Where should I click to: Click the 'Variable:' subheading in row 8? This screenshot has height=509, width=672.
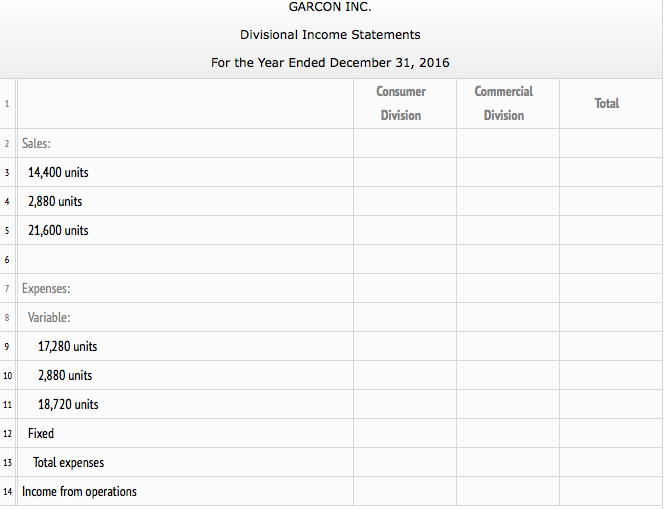(x=49, y=317)
